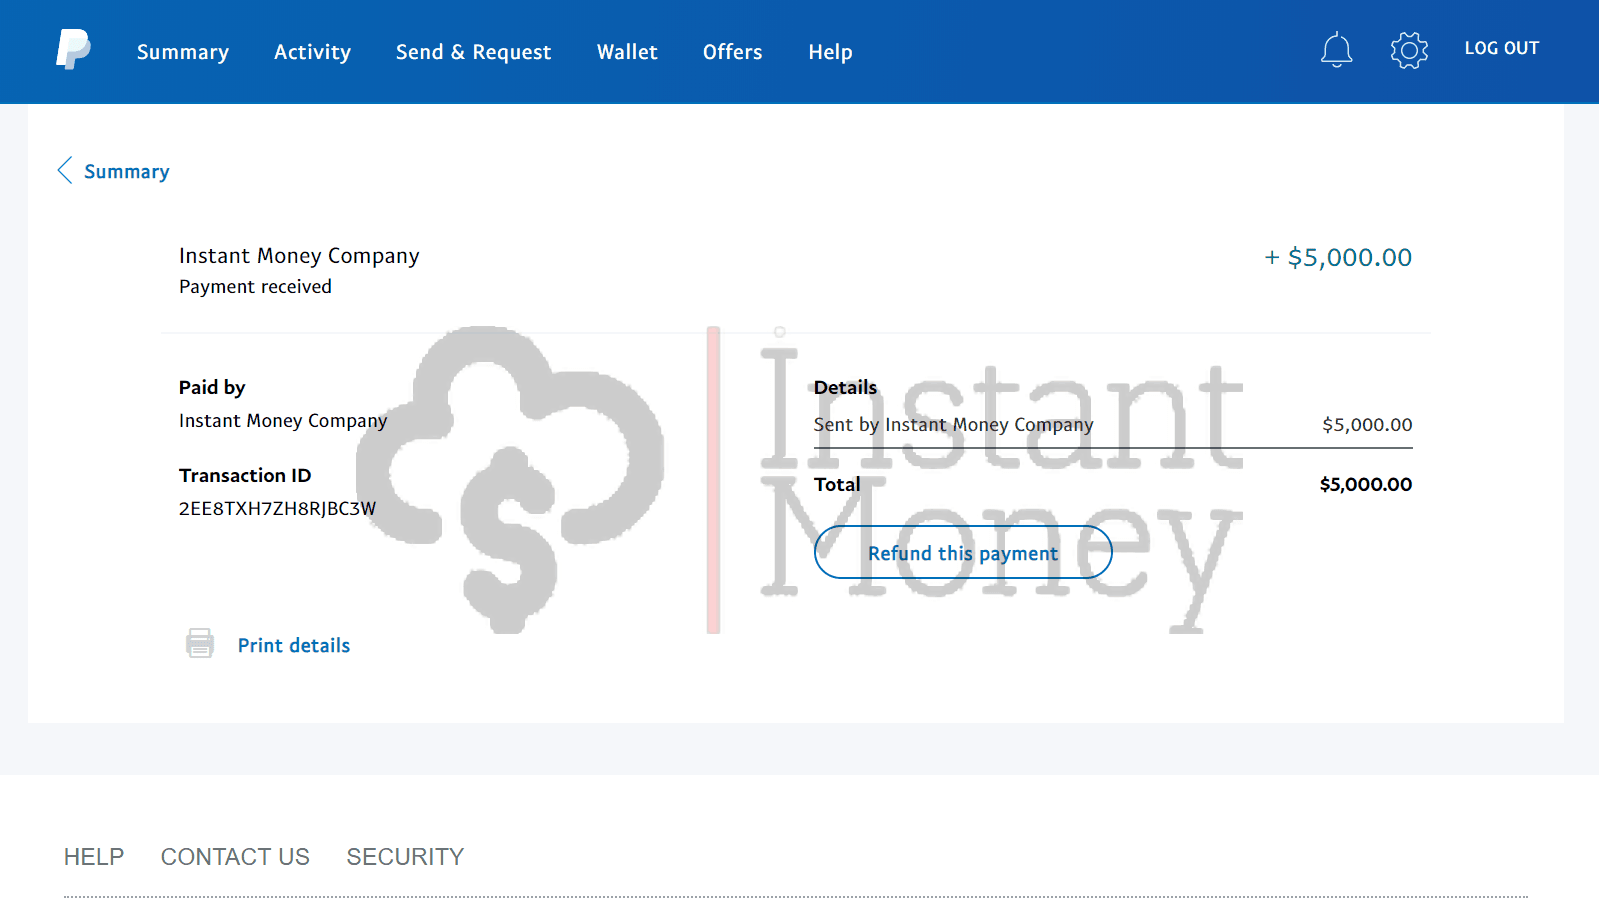
Task: Open Send & Request menu item
Action: coord(473,52)
